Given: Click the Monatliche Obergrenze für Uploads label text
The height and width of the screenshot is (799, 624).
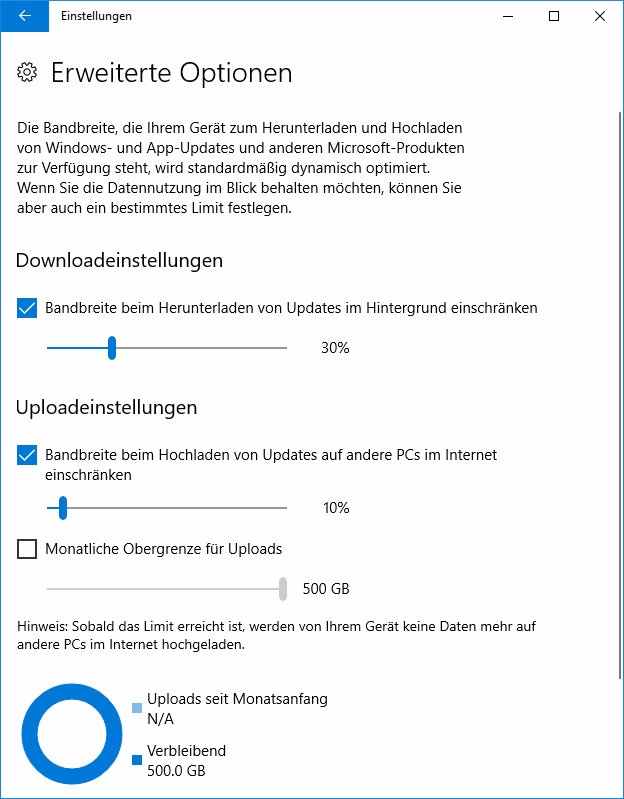Looking at the screenshot, I should (164, 549).
